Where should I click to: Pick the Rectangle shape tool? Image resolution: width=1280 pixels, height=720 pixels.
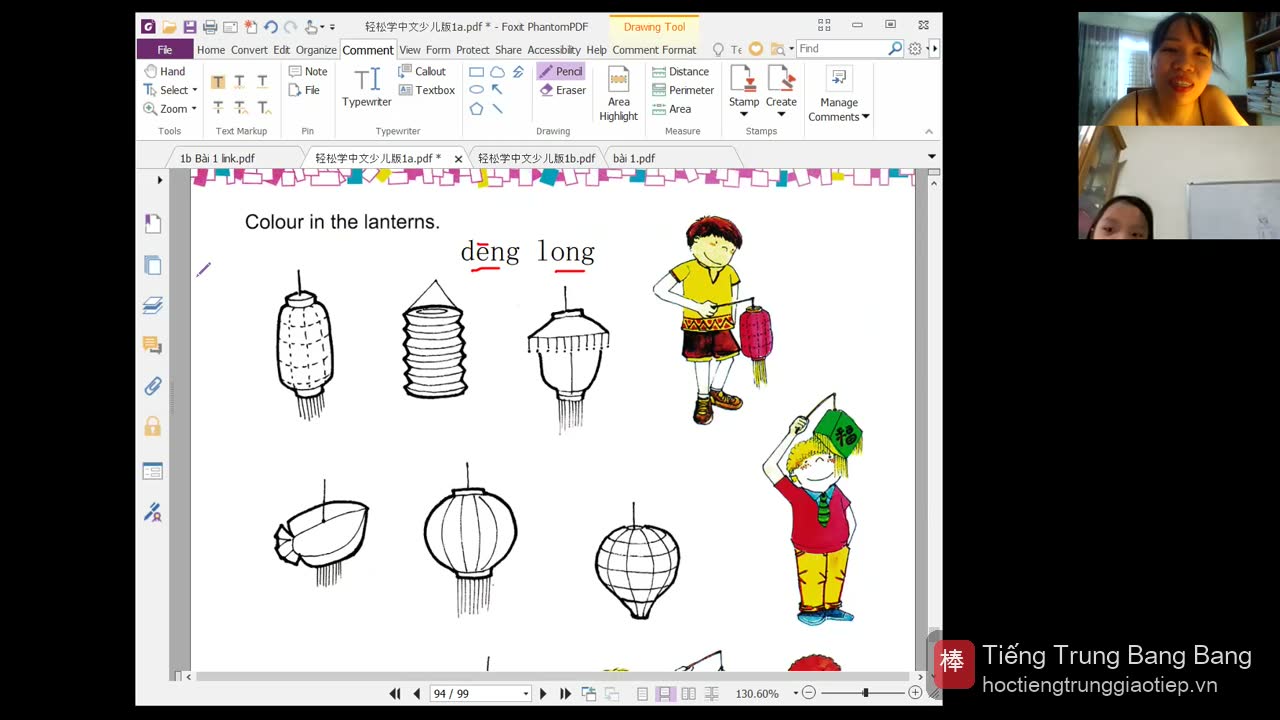click(x=476, y=72)
